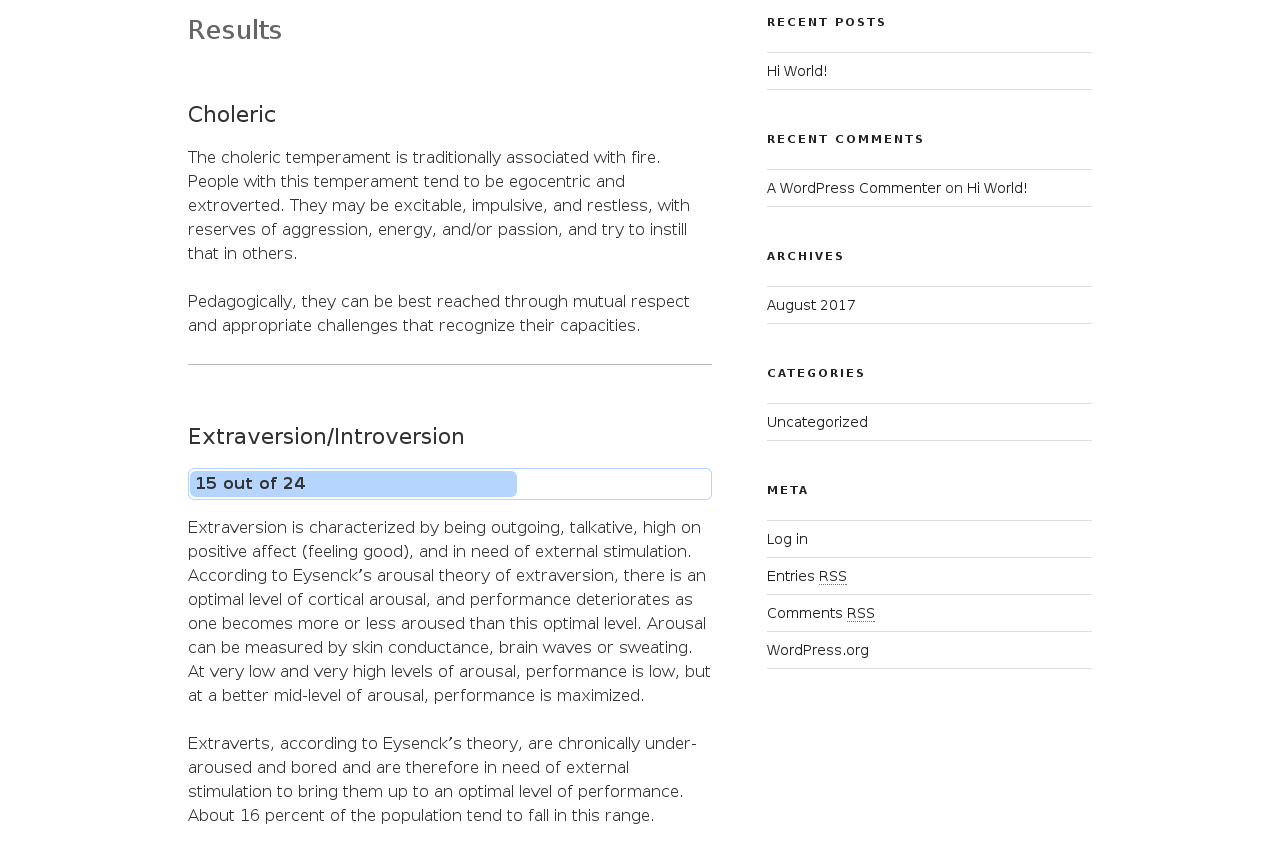Open the Comments RSS feed link
Screen dimensions: 1280x850
pyautogui.click(x=820, y=613)
